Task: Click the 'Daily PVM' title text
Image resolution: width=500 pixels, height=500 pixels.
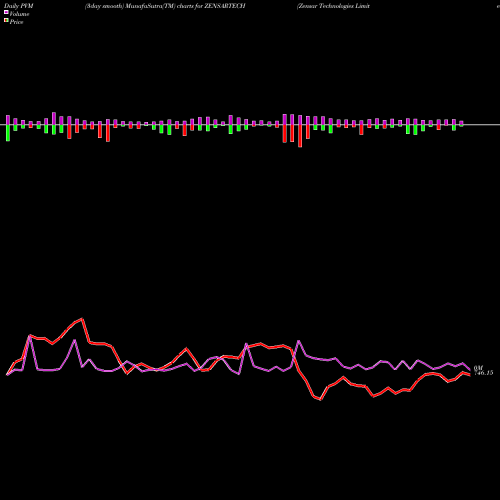Action: tap(19, 6)
